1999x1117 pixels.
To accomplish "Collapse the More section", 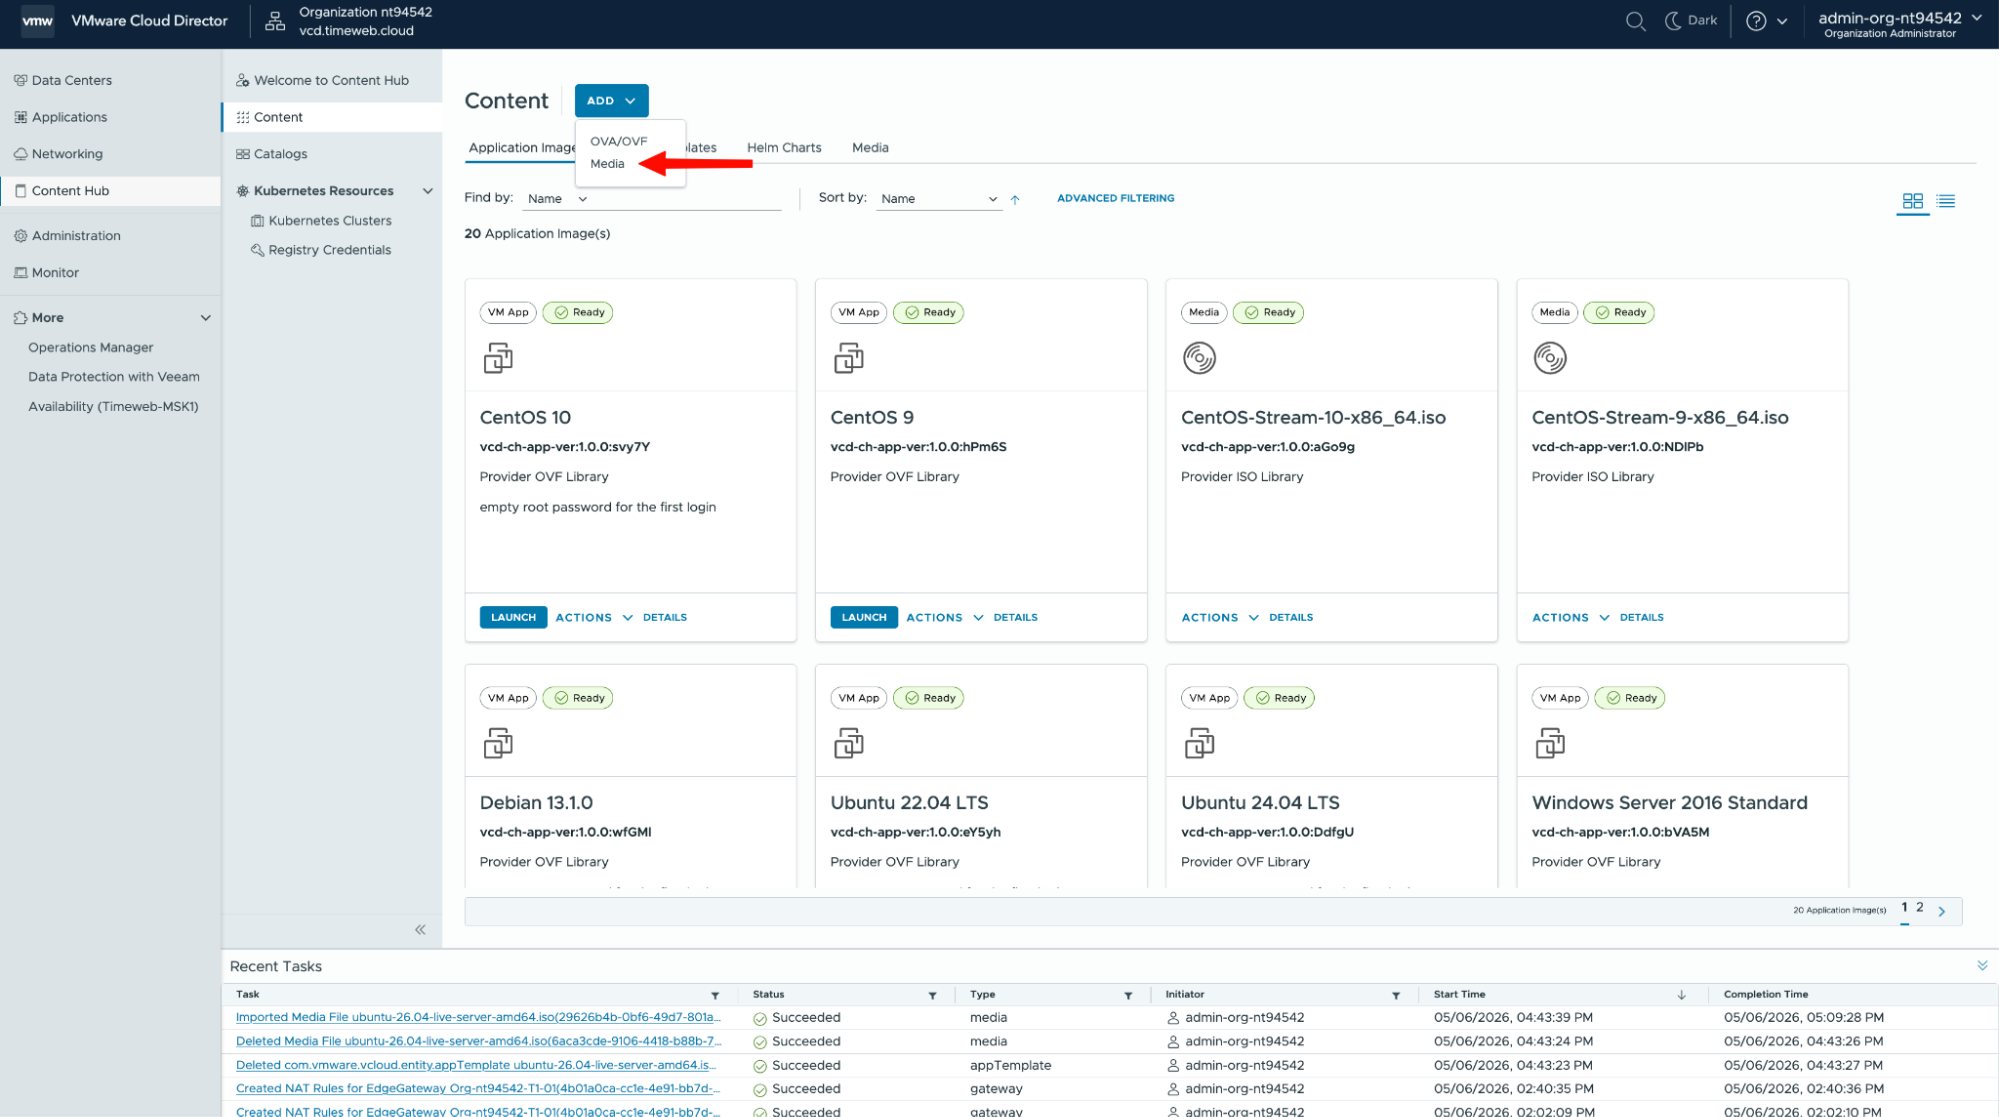I will click(206, 318).
